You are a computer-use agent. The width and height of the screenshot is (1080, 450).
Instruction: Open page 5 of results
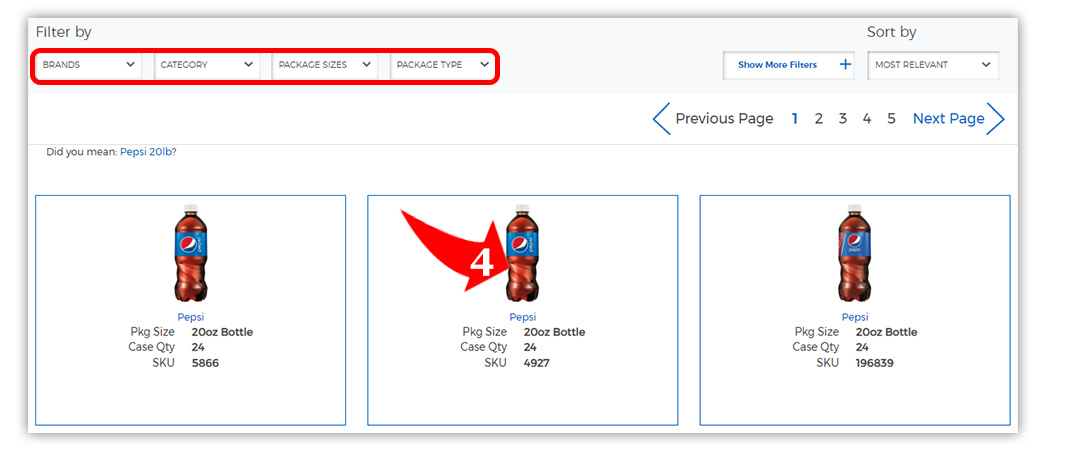coord(891,119)
